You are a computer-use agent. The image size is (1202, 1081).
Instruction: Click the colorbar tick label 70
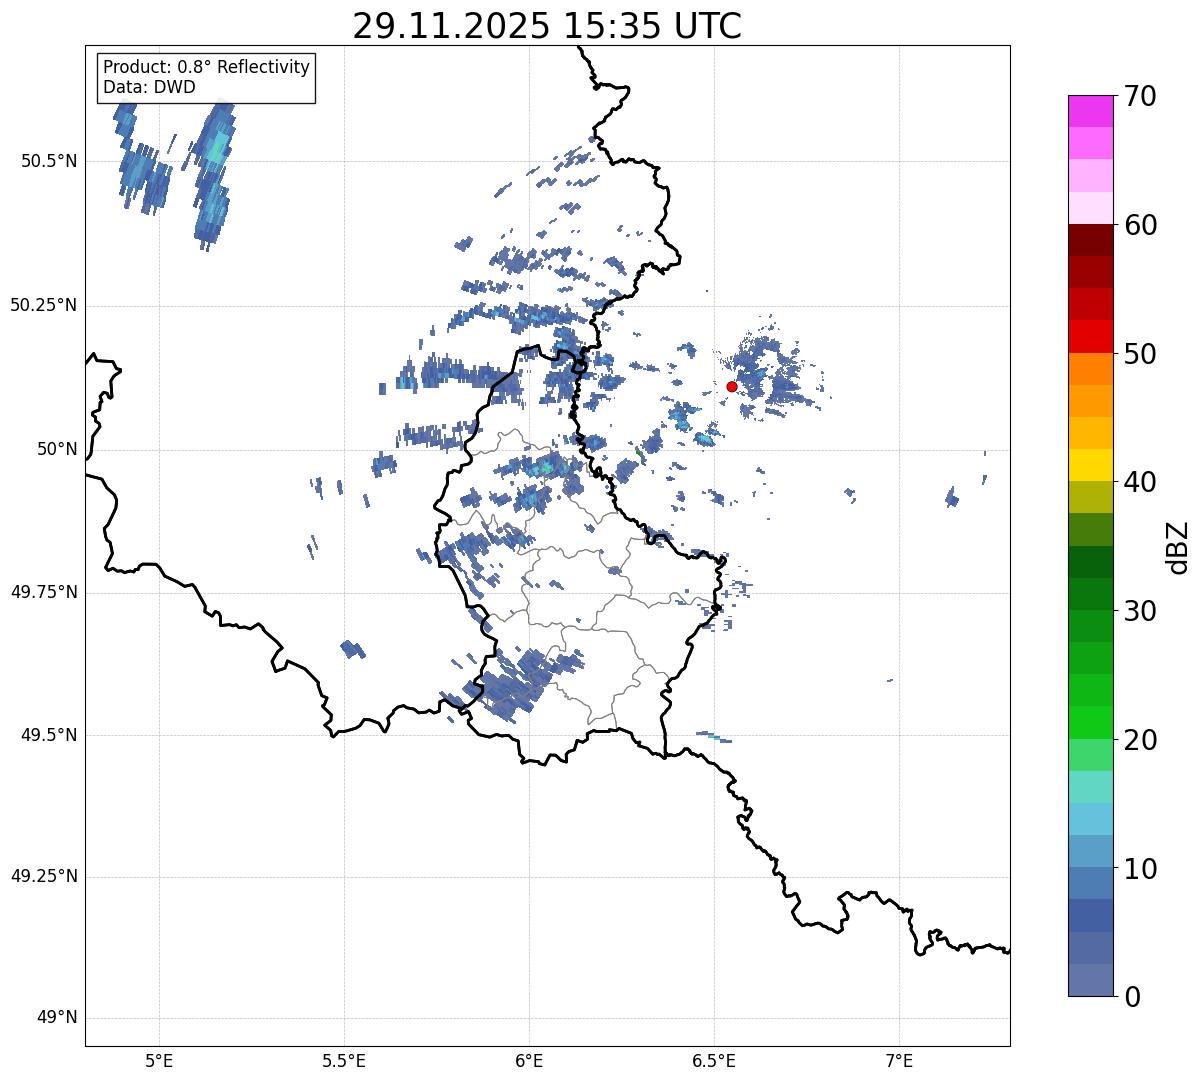coord(1139,96)
